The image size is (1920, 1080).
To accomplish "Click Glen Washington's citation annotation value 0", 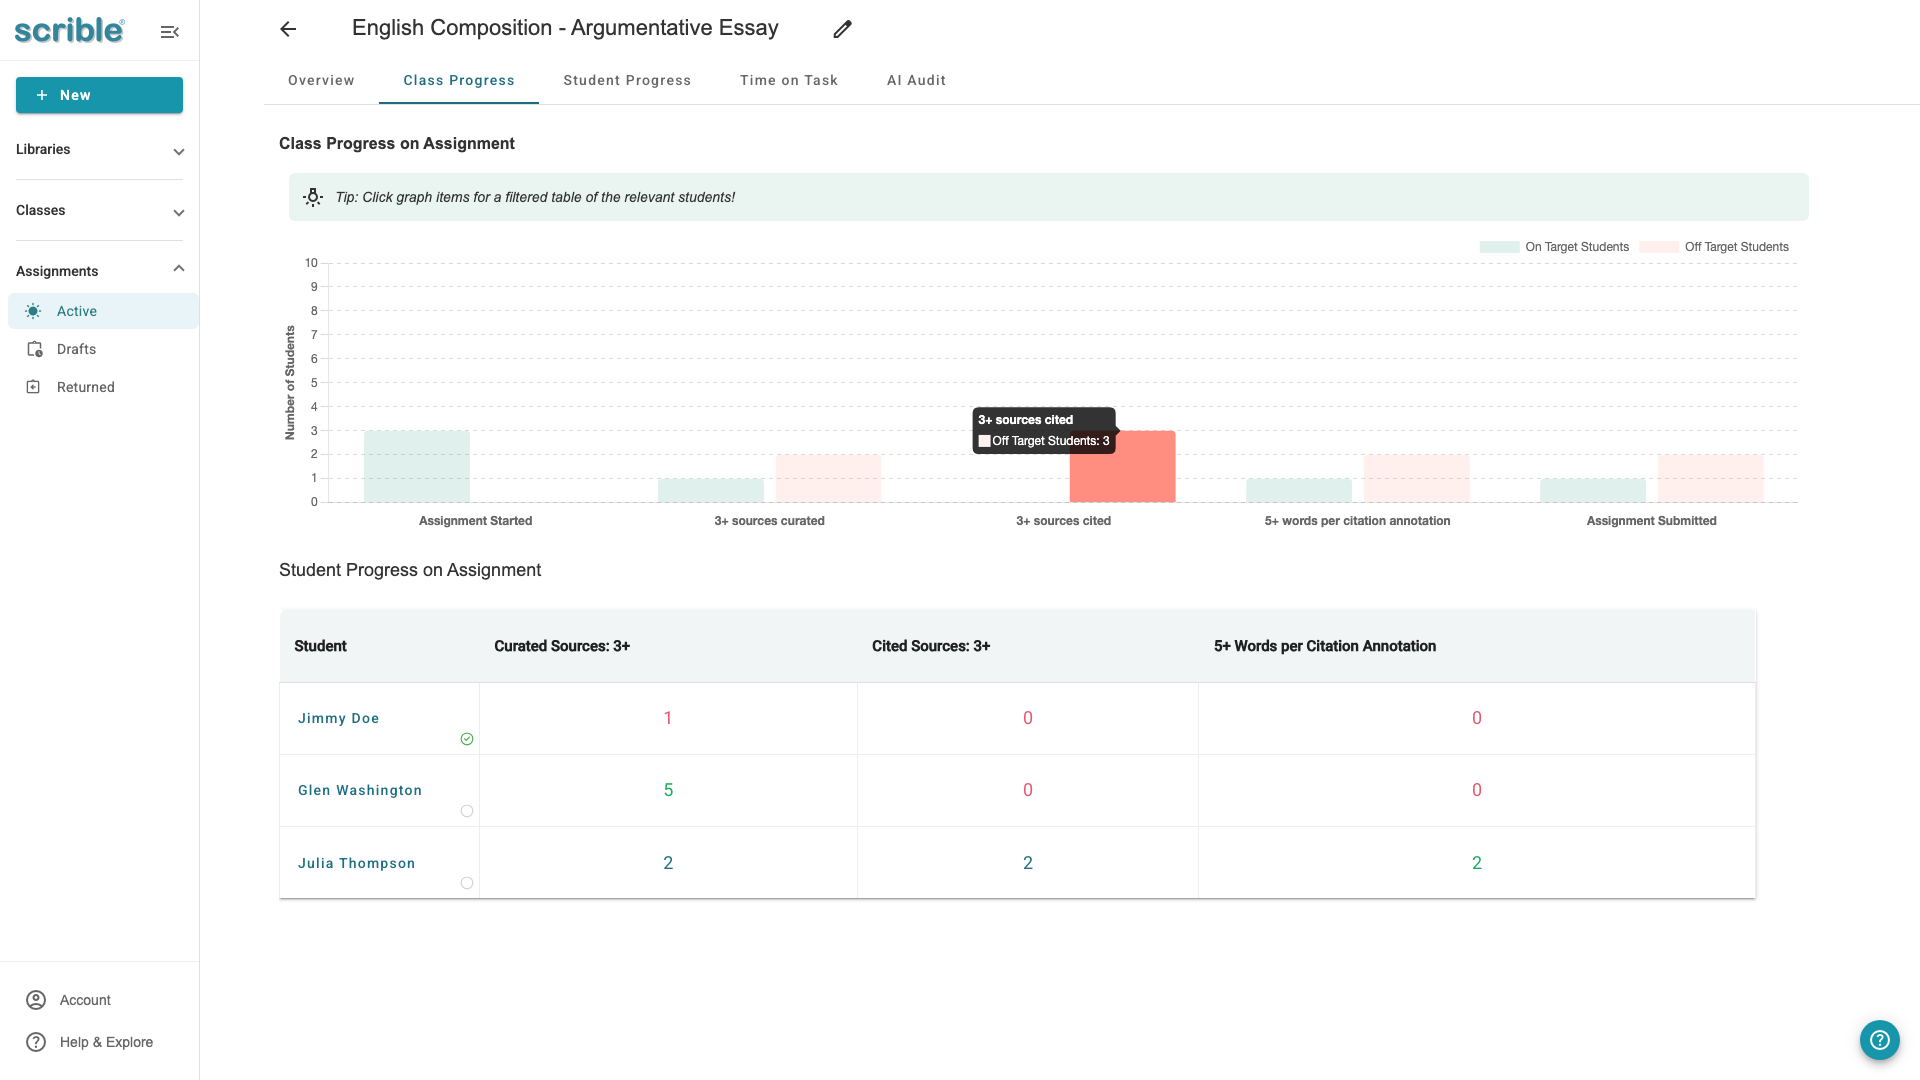I will (1477, 790).
